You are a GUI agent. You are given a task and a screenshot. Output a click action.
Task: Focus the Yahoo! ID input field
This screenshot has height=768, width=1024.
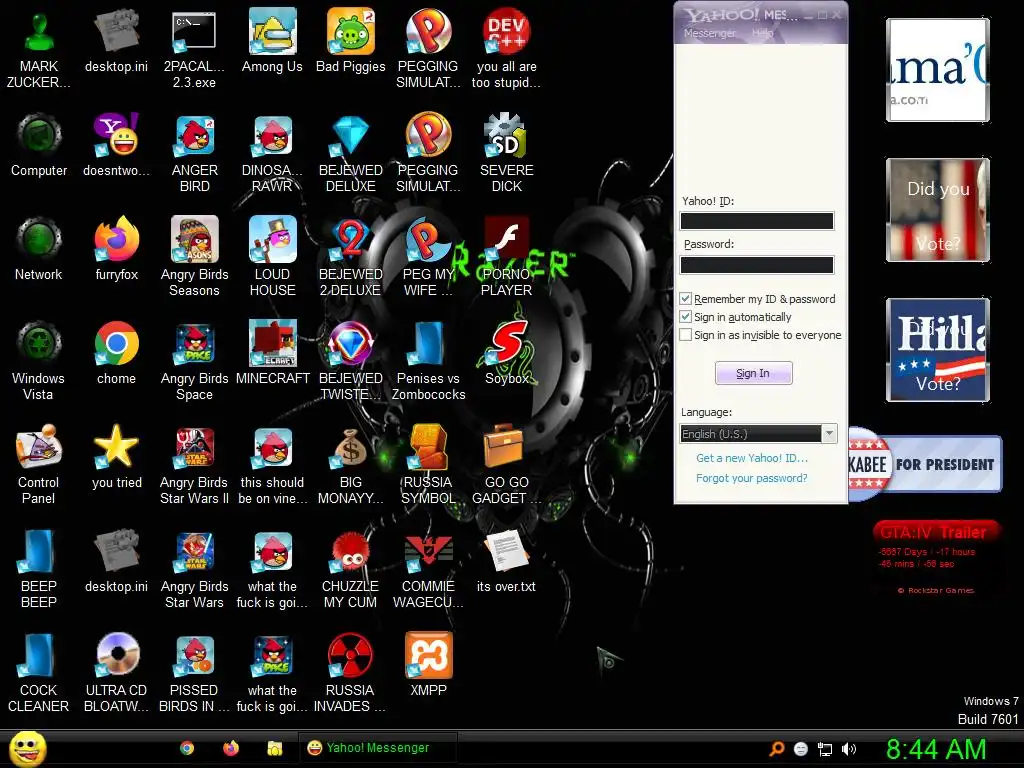(757, 221)
